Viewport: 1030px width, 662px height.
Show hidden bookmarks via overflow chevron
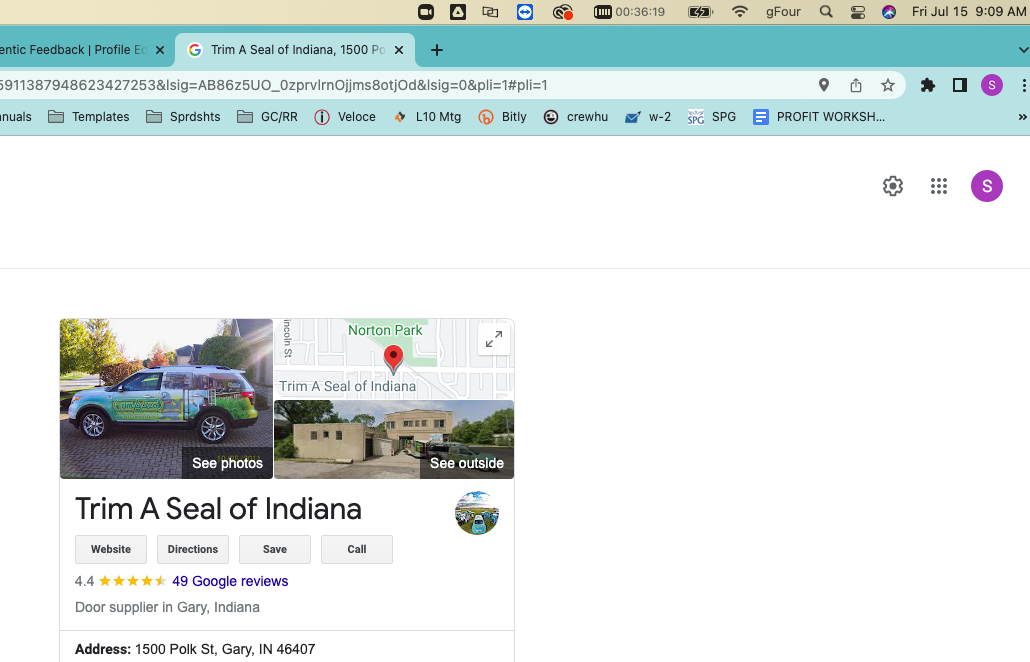coord(1022,117)
